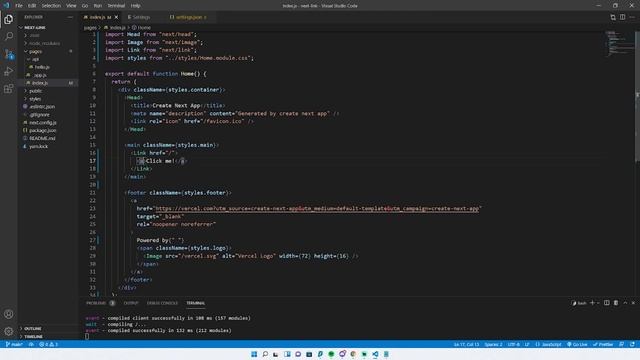
Task: Click Spaces: 2 indentation status
Action: click(x=493, y=344)
